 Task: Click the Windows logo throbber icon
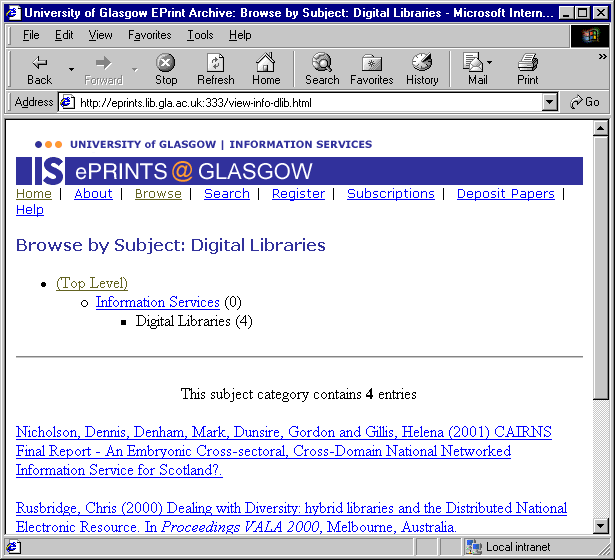[x=590, y=36]
